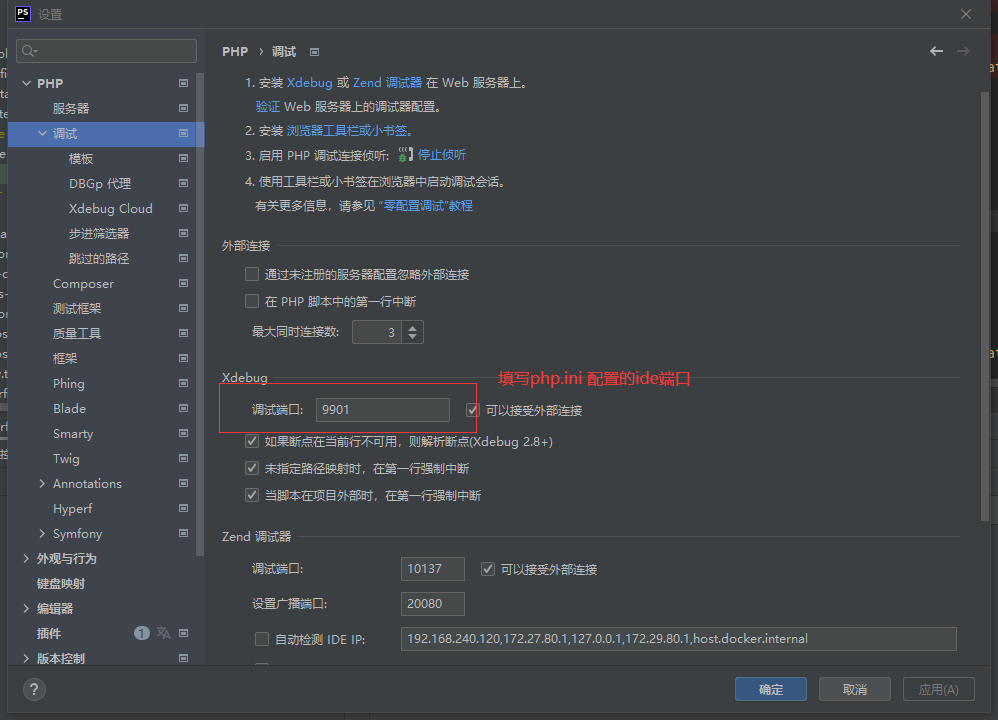Open the Zend 调试器 link
Viewport: 998px width, 720px height.
click(387, 83)
